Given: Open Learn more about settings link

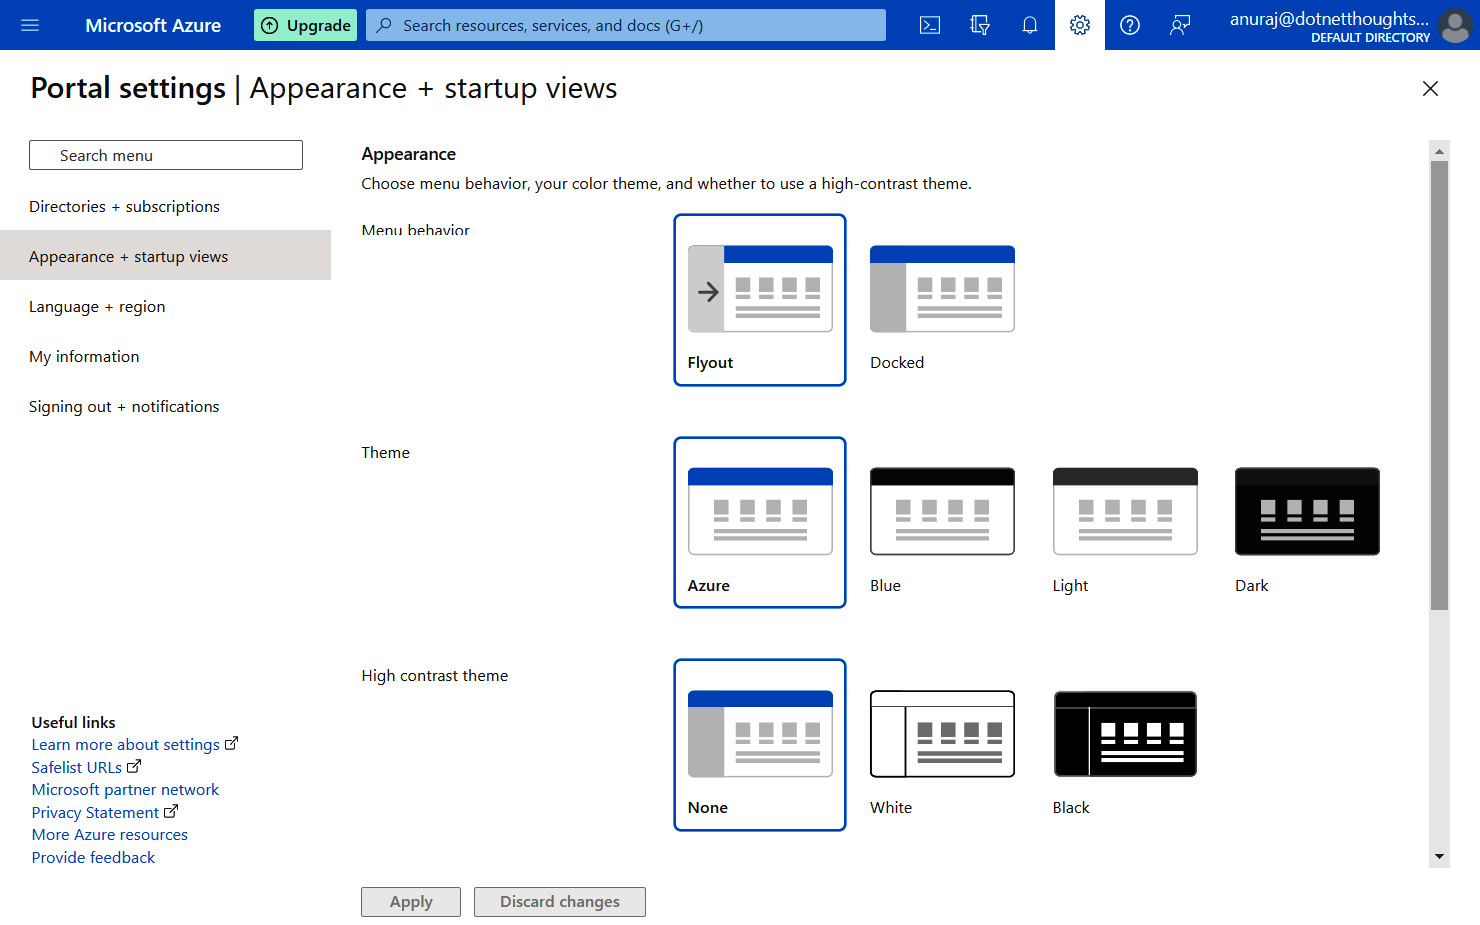Looking at the screenshot, I should [x=134, y=744].
